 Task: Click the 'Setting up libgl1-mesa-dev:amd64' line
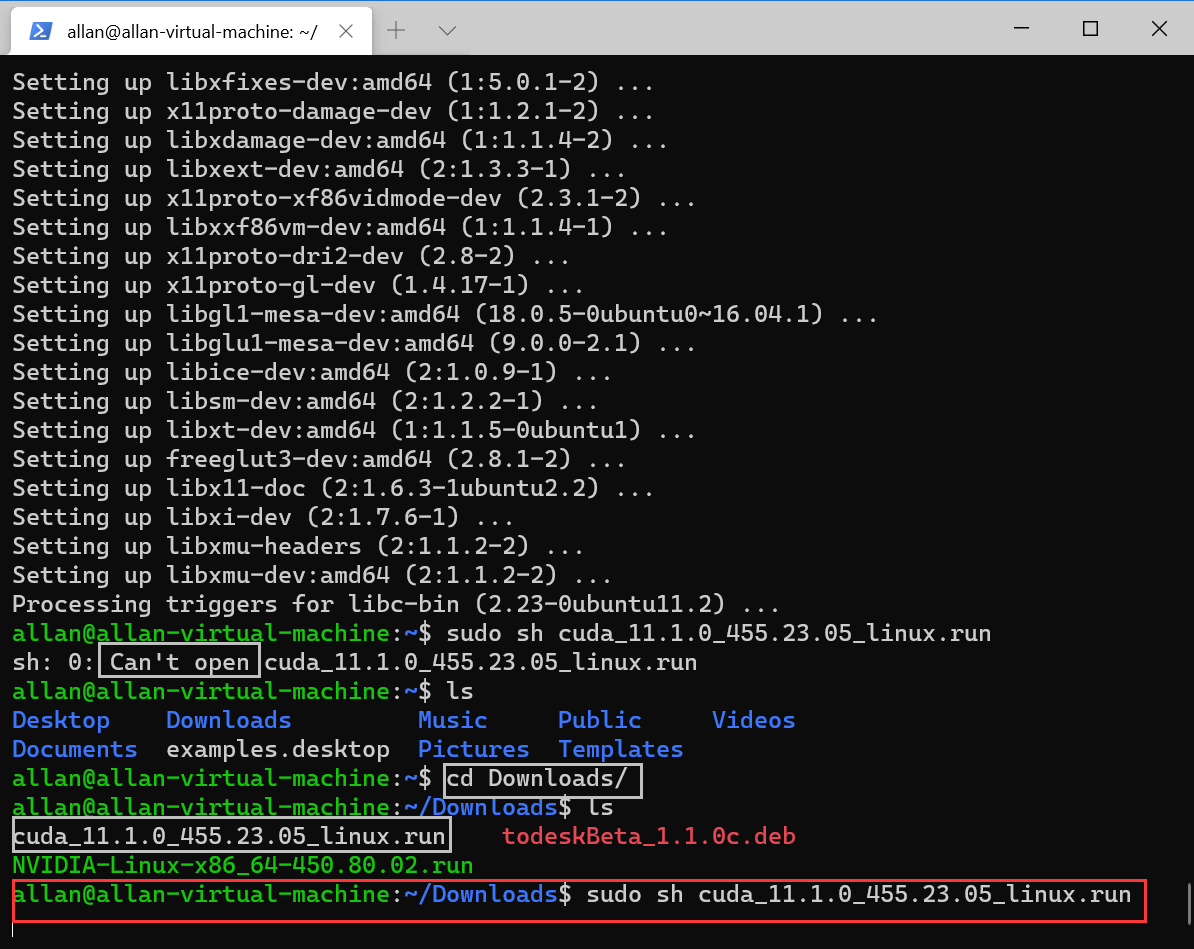[445, 315]
